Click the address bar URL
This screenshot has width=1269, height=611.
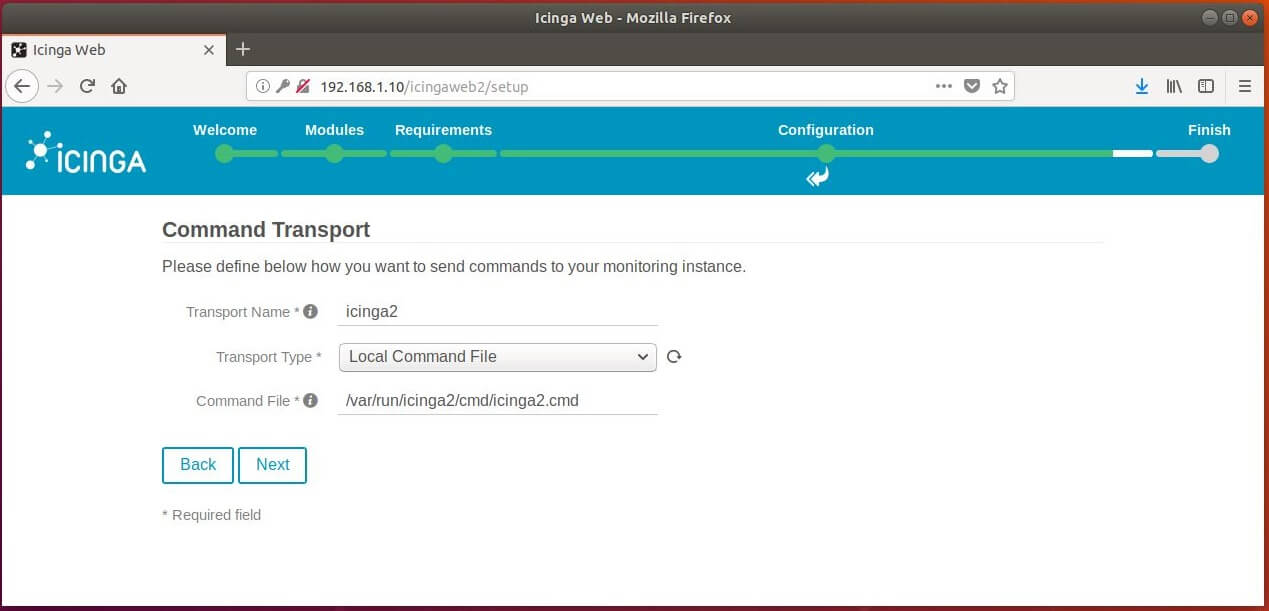(424, 87)
